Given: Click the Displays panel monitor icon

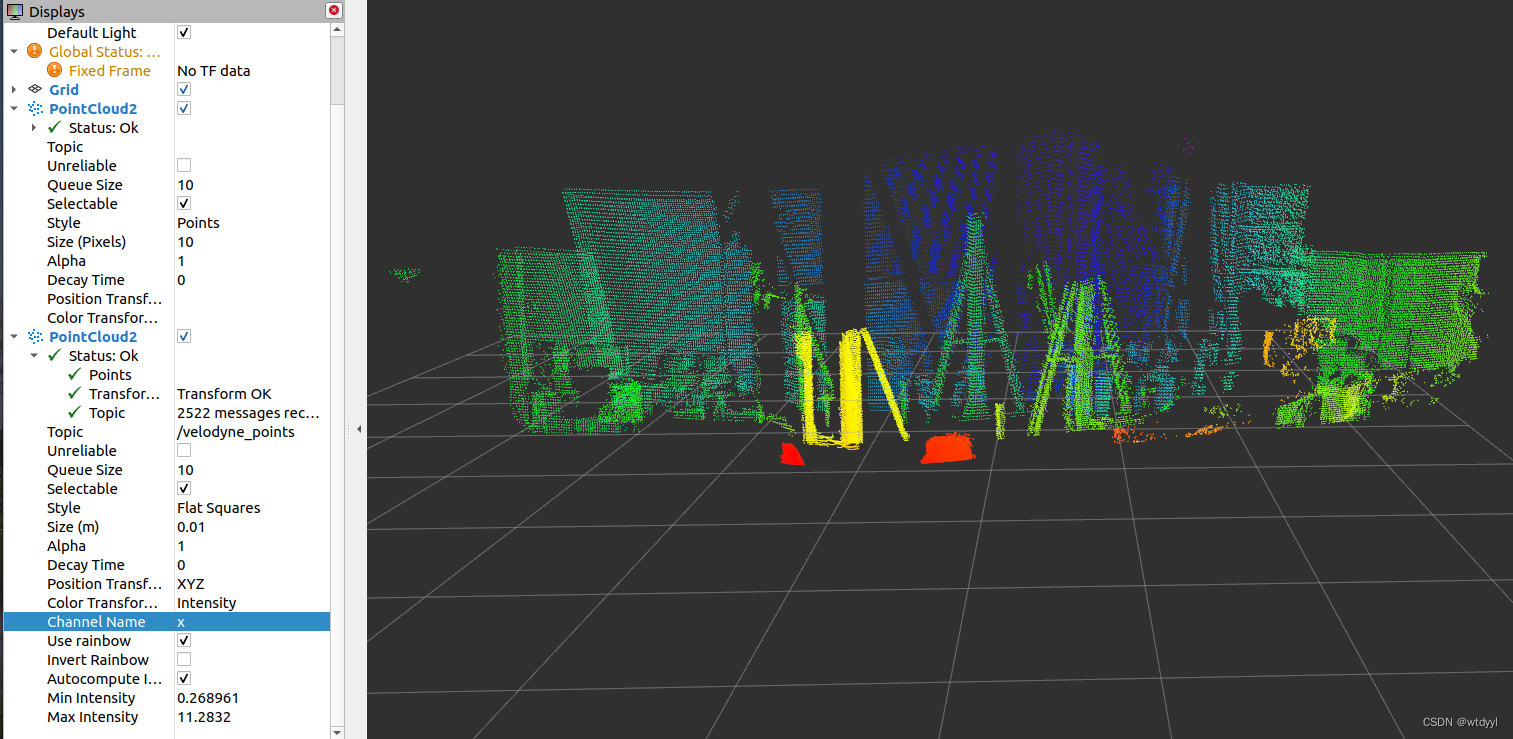Looking at the screenshot, I should coord(15,11).
